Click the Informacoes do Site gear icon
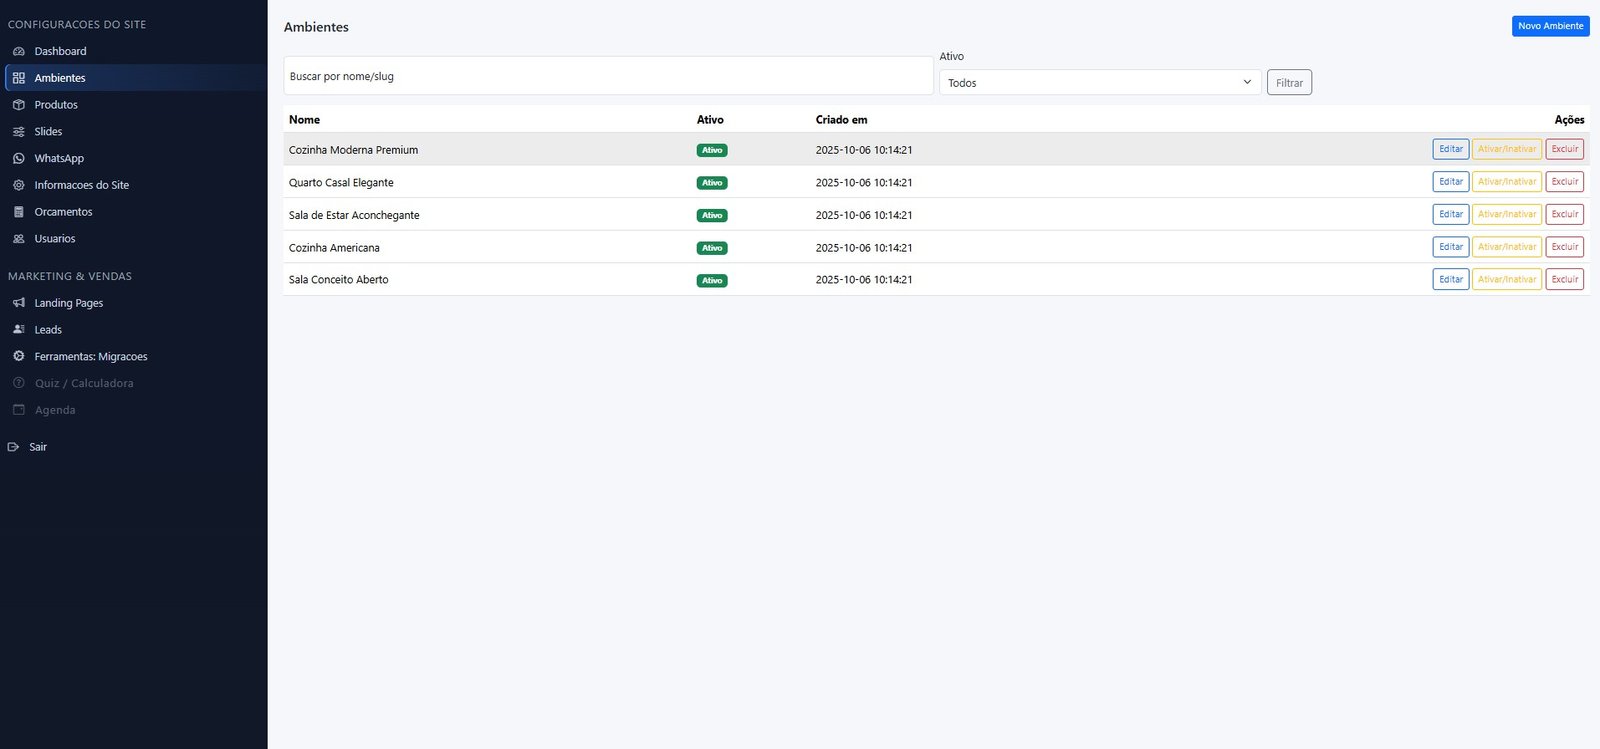The width and height of the screenshot is (1600, 749). [18, 185]
